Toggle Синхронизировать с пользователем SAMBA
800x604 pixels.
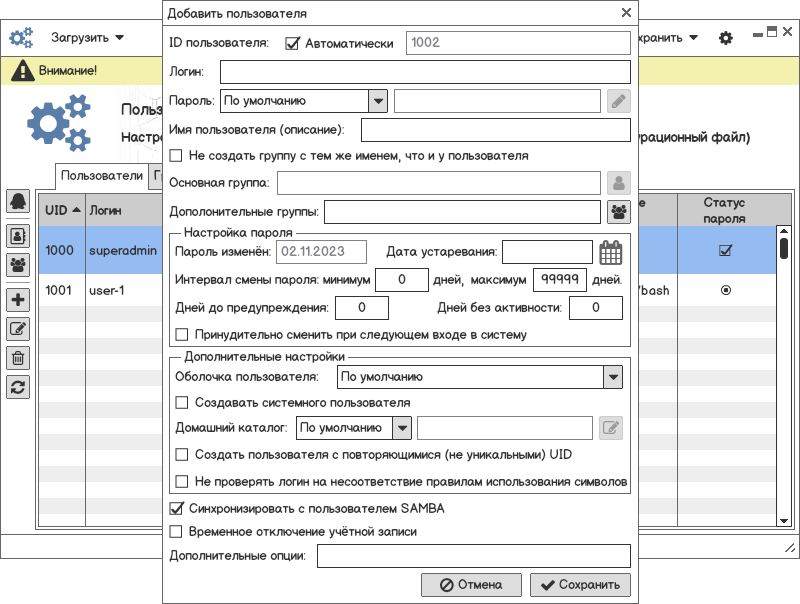(x=176, y=508)
